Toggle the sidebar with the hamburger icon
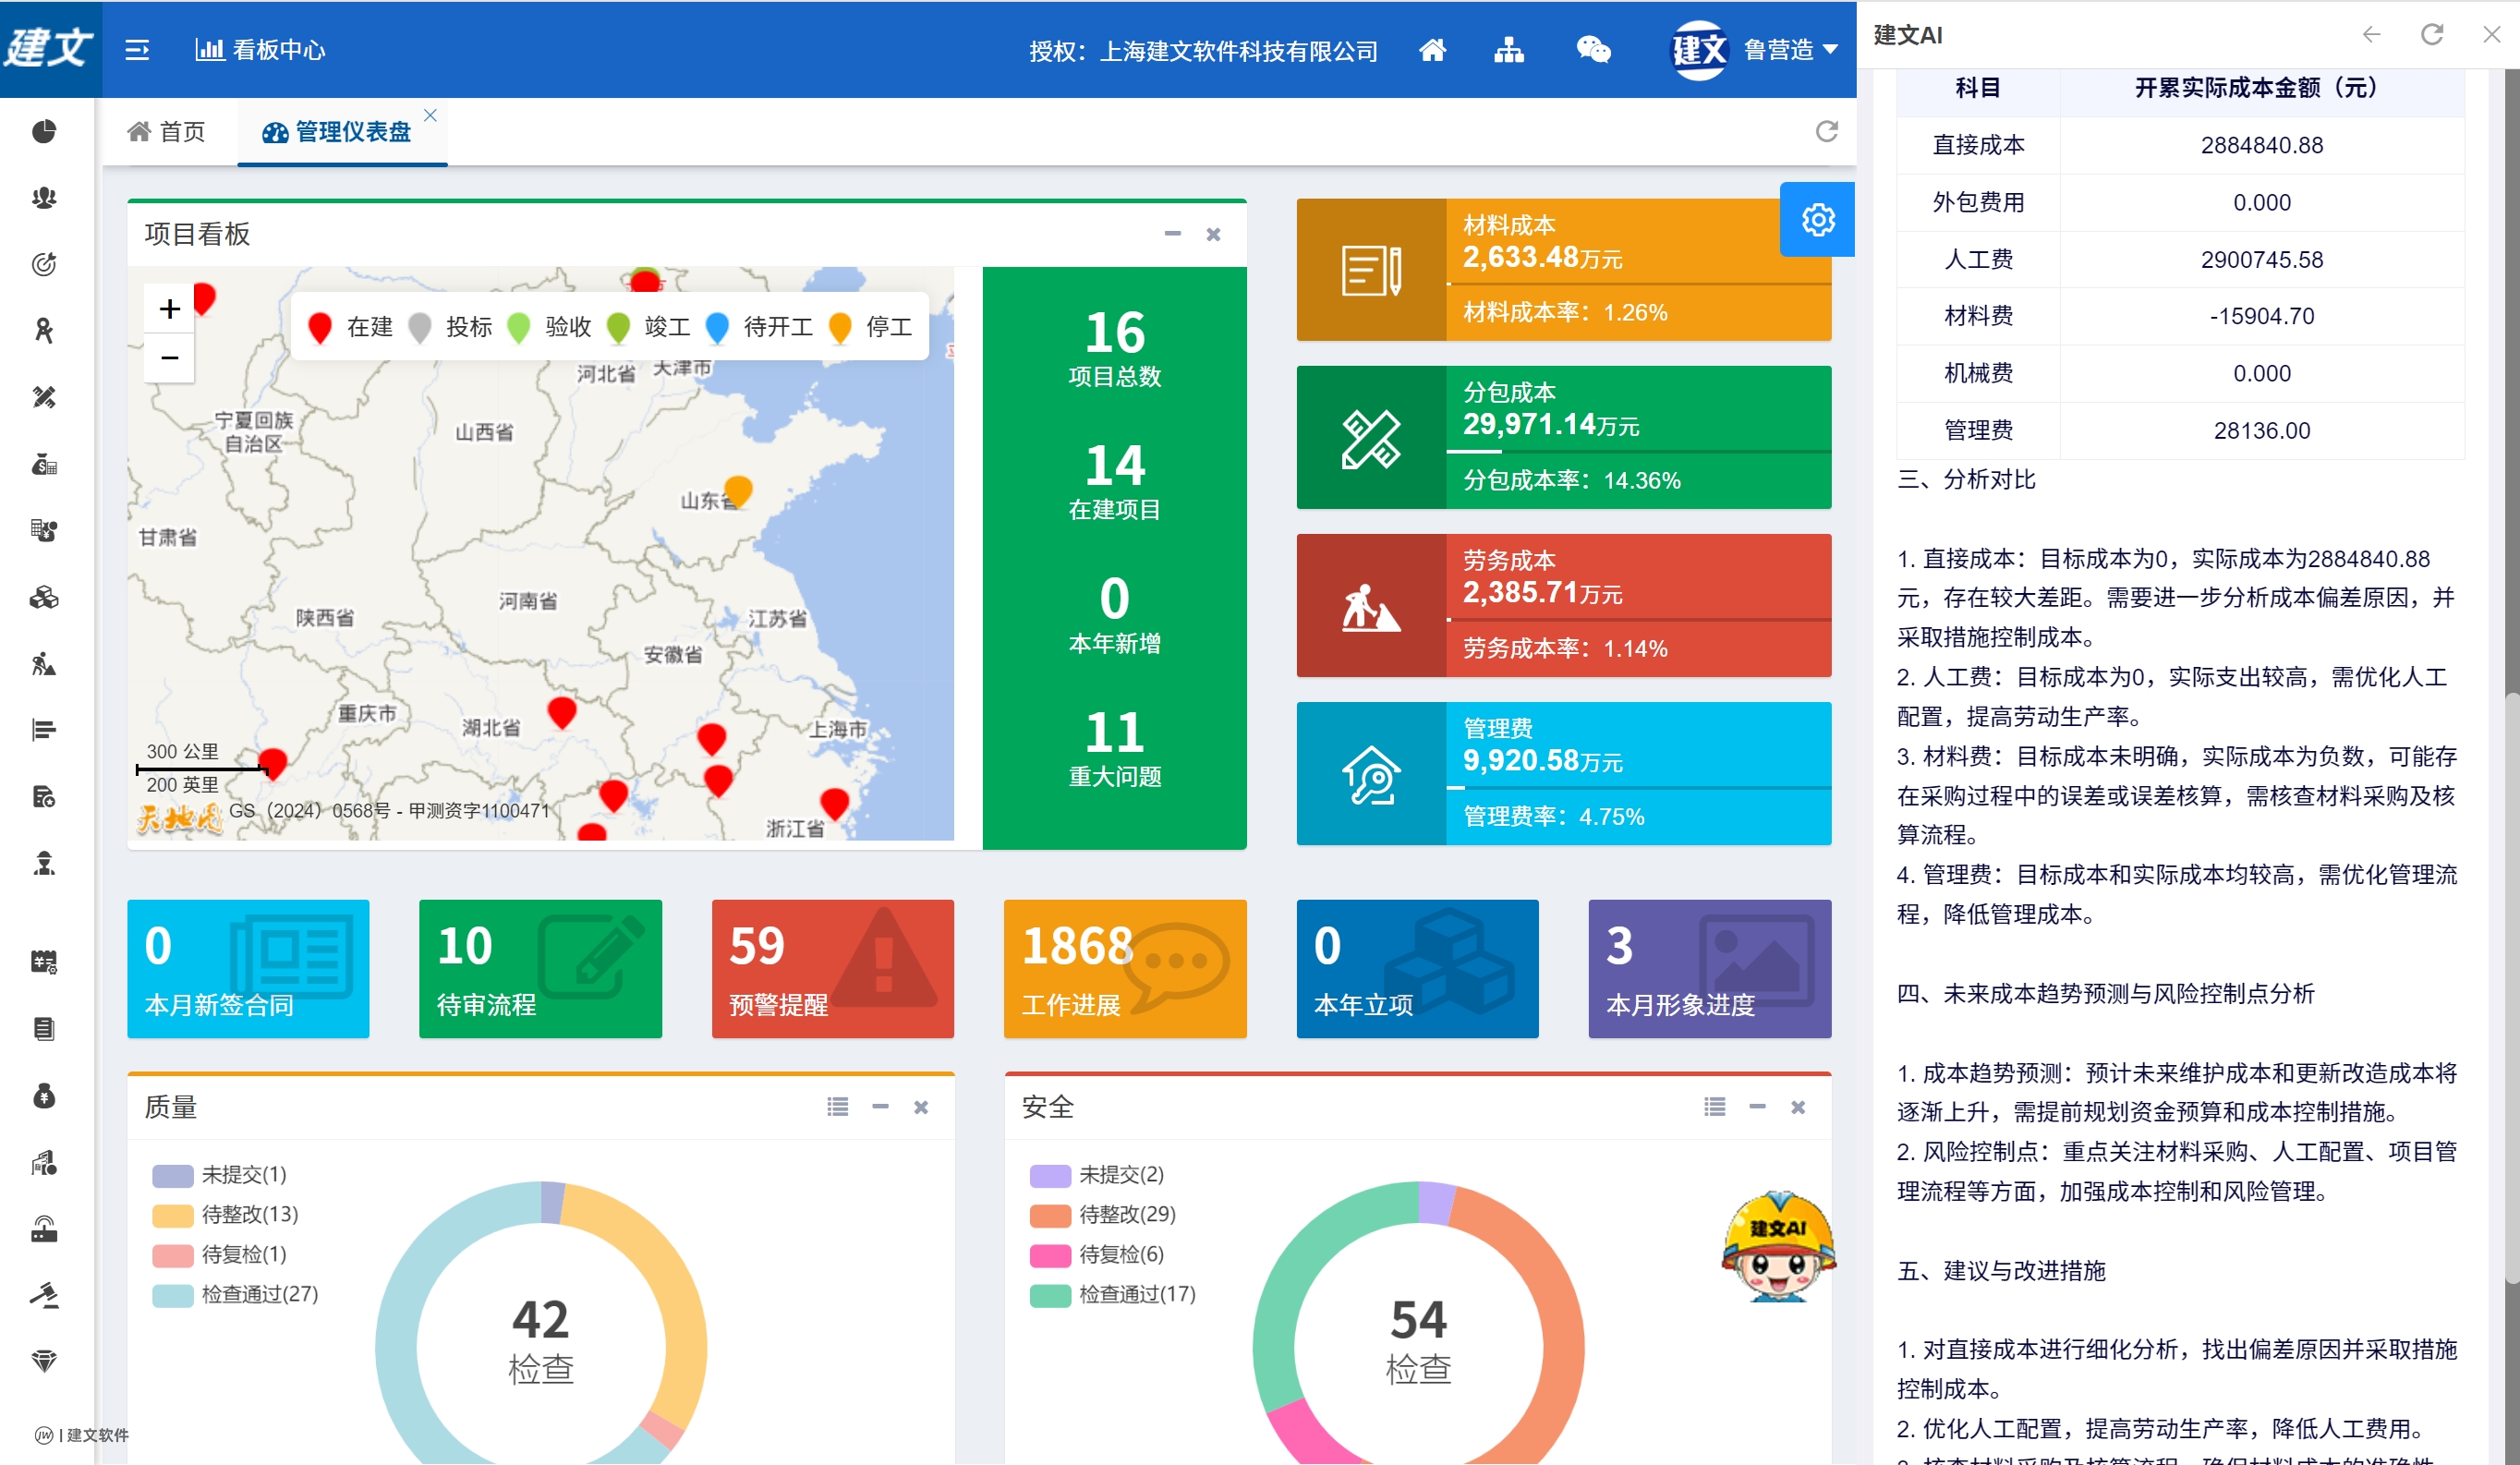The height and width of the screenshot is (1465, 2520). (x=138, y=49)
